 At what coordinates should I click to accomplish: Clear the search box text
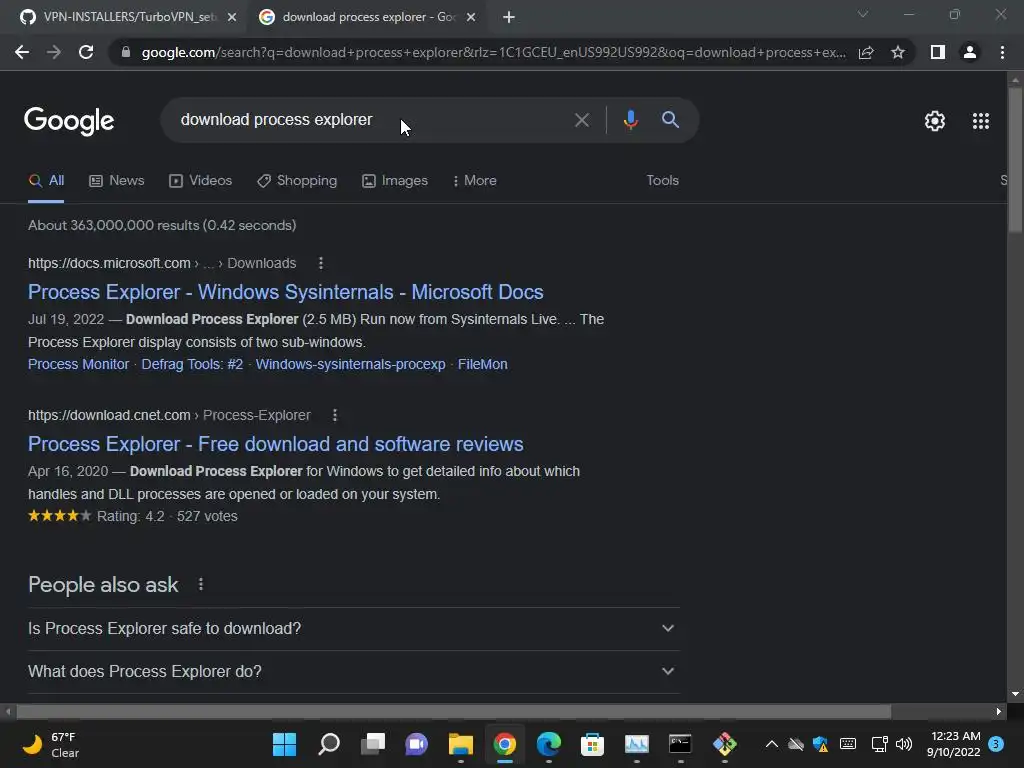[x=581, y=120]
